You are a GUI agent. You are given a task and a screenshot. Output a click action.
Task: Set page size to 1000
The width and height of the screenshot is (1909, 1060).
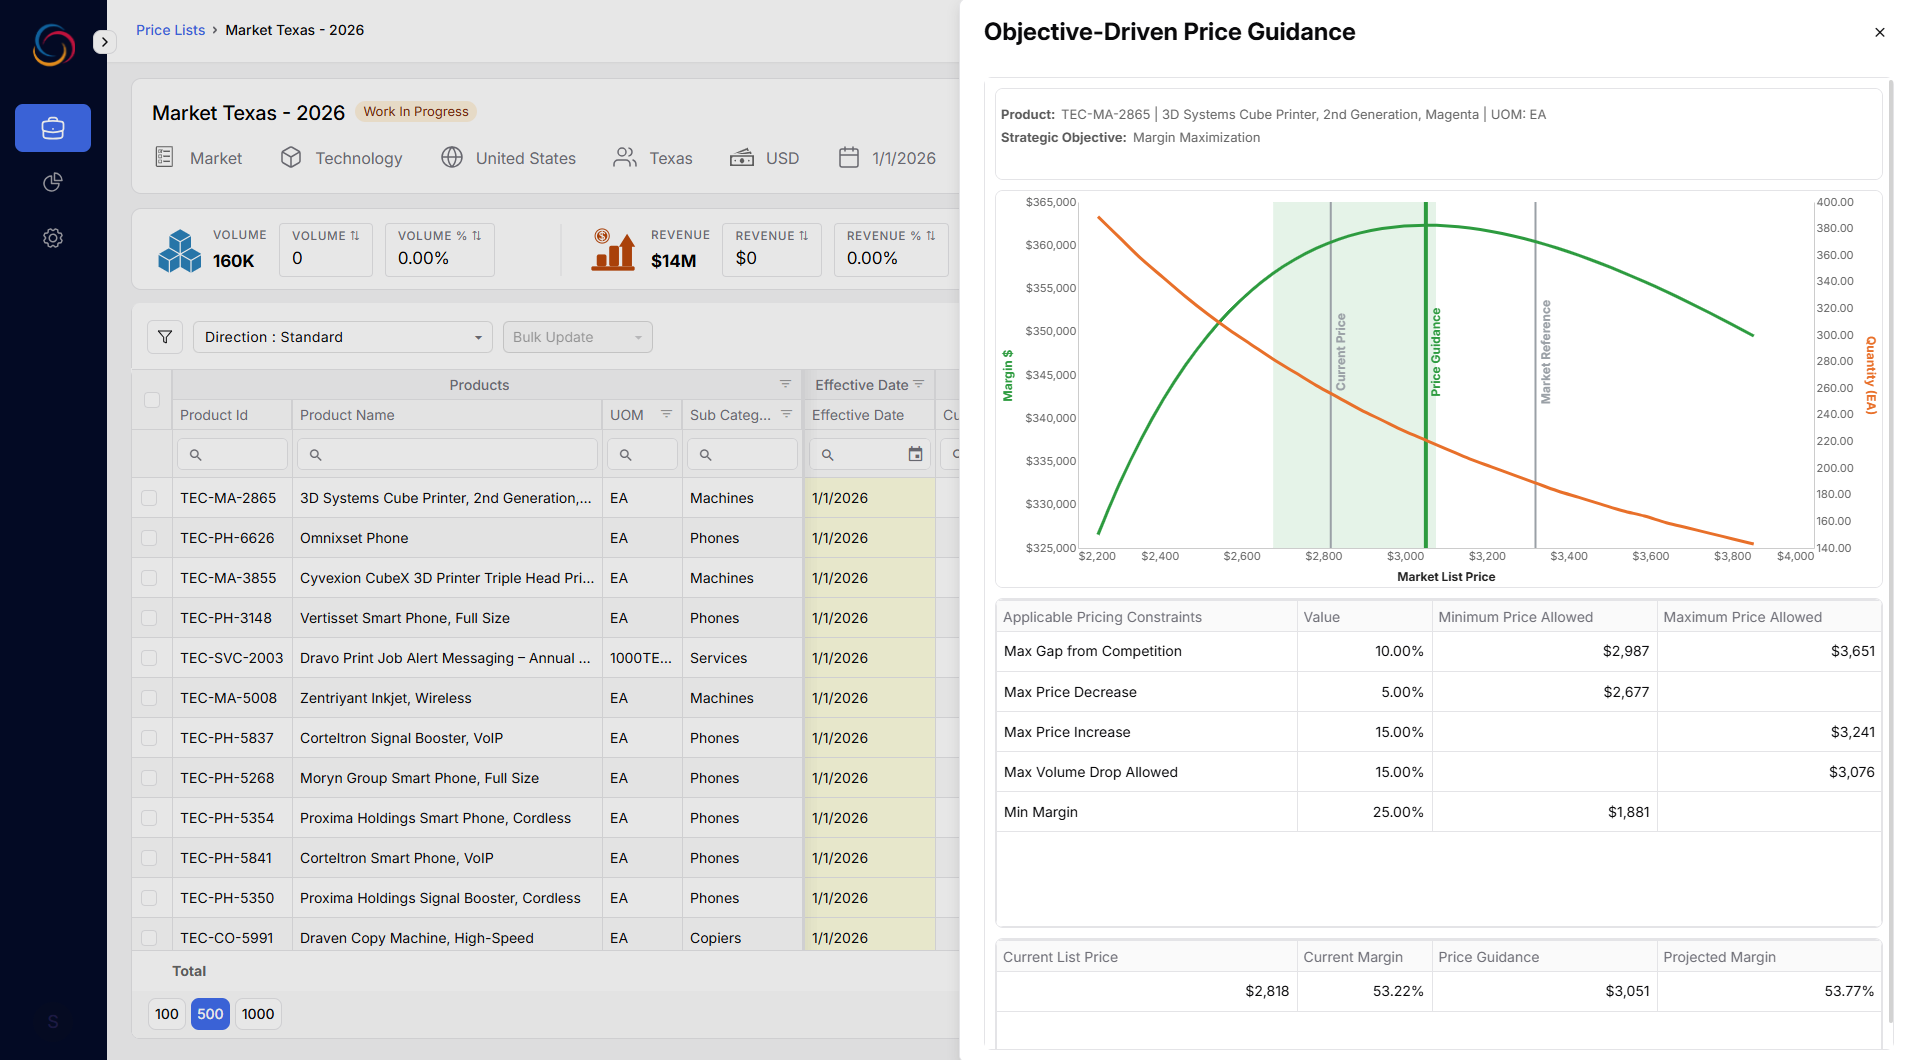click(x=258, y=1014)
